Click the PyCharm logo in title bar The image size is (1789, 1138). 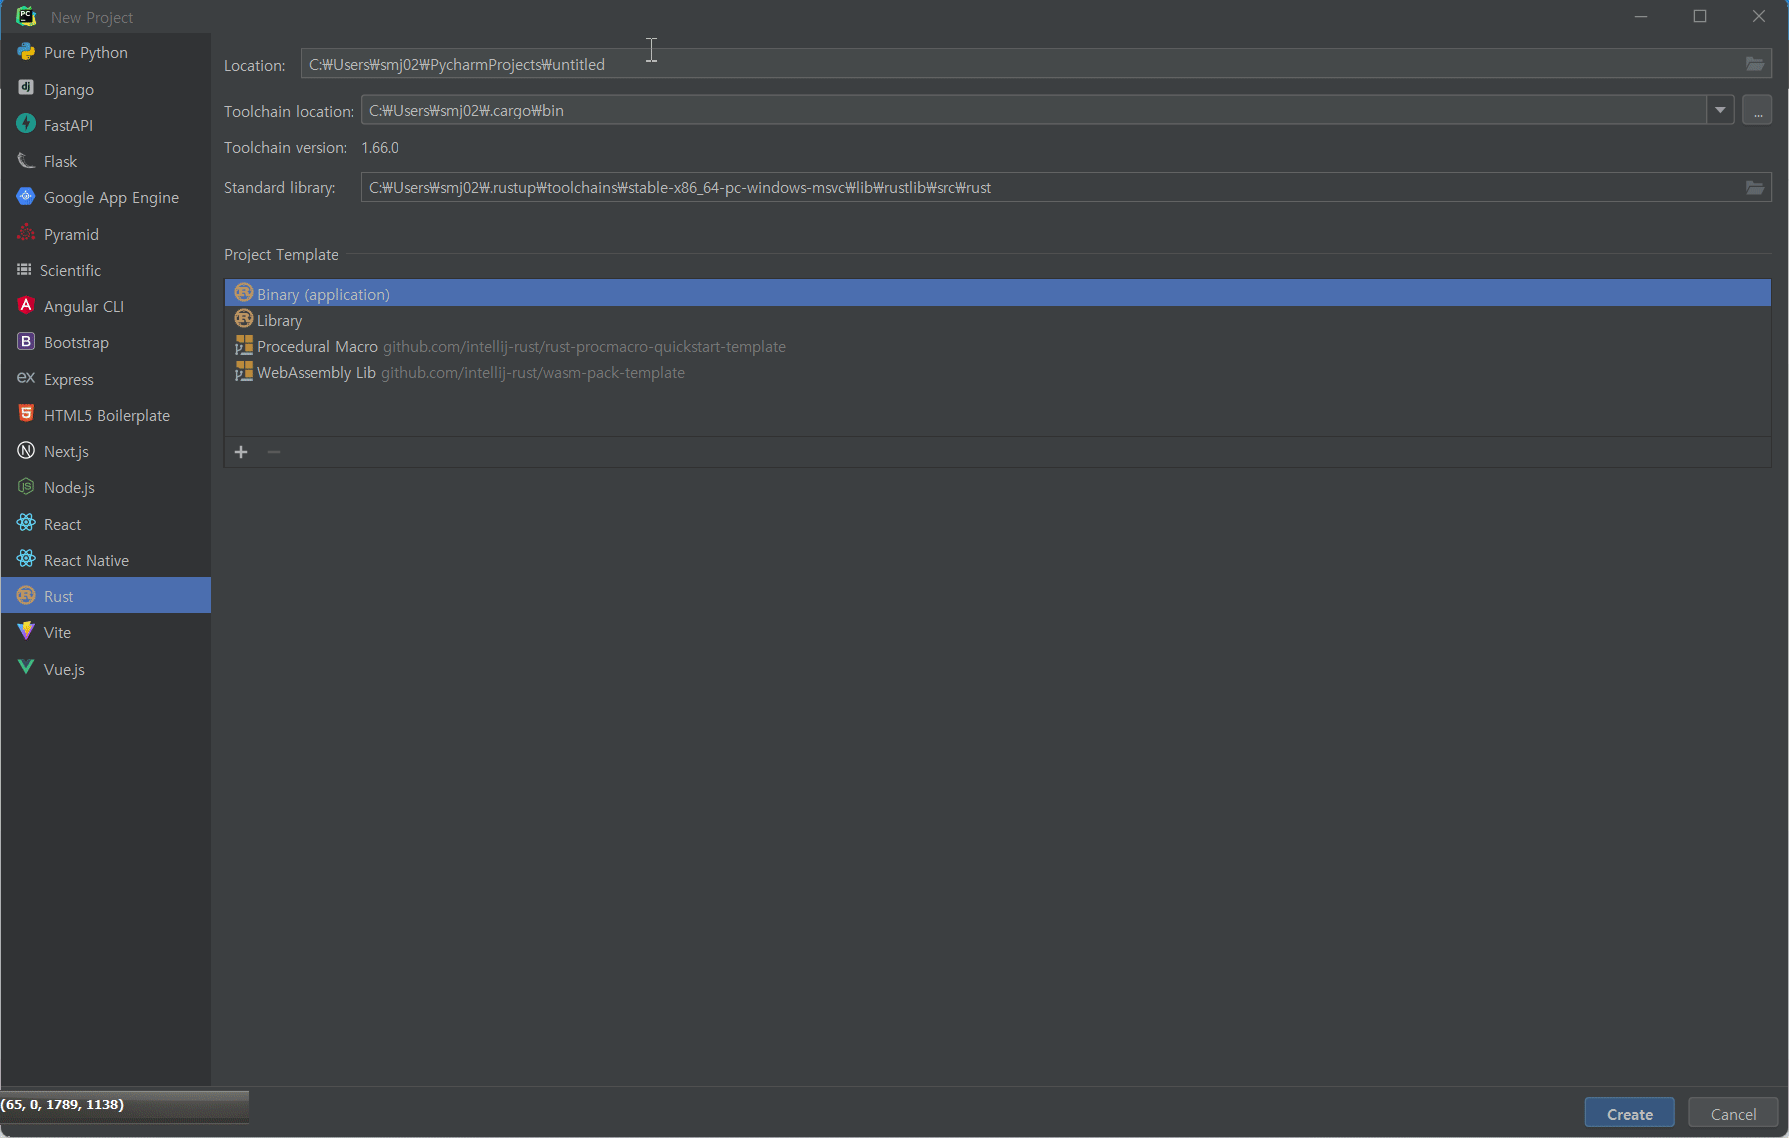click(x=26, y=17)
